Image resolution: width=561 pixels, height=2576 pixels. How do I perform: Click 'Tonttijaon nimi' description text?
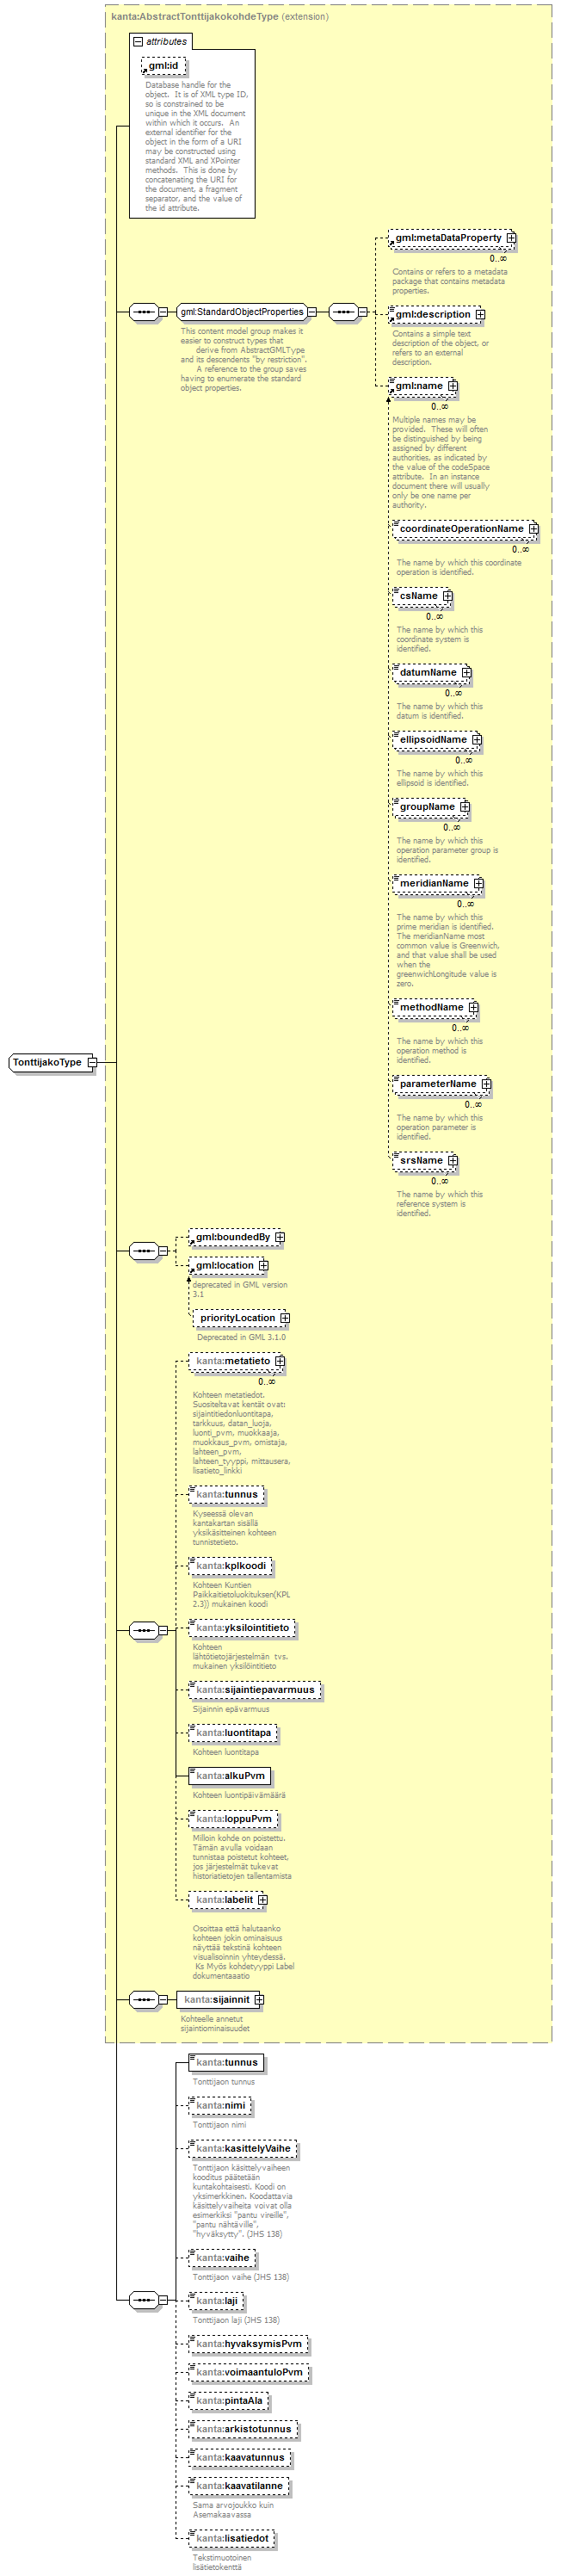(x=219, y=2124)
